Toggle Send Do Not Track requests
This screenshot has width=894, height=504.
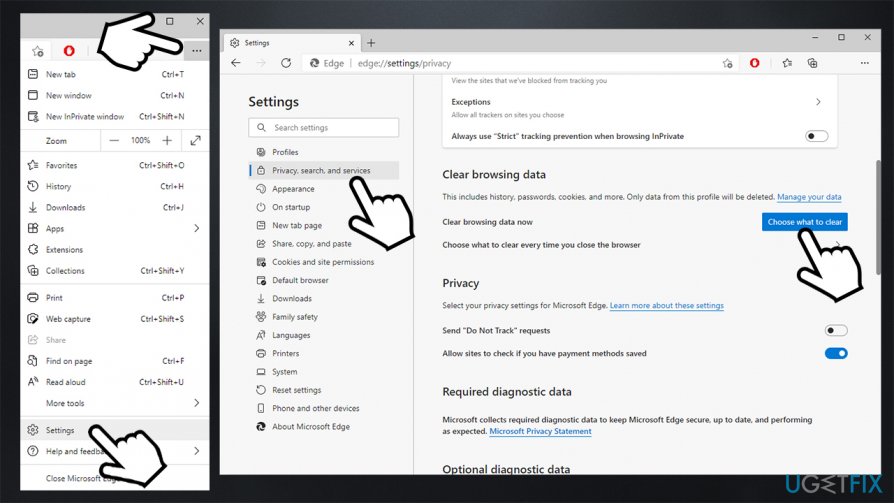(x=836, y=330)
